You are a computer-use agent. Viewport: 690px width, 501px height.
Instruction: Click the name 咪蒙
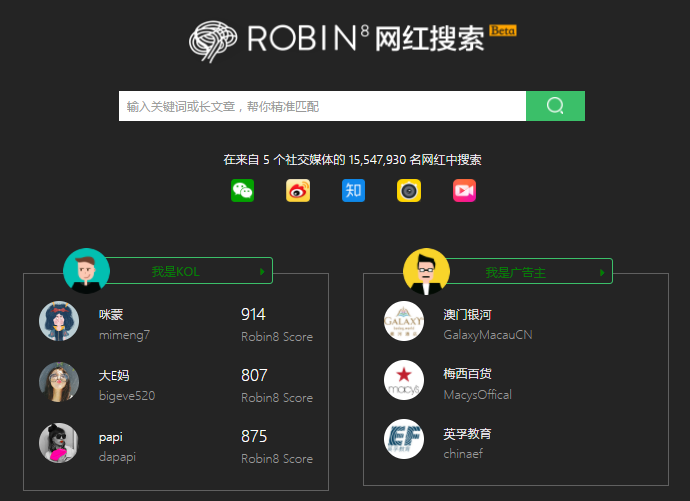(x=111, y=314)
